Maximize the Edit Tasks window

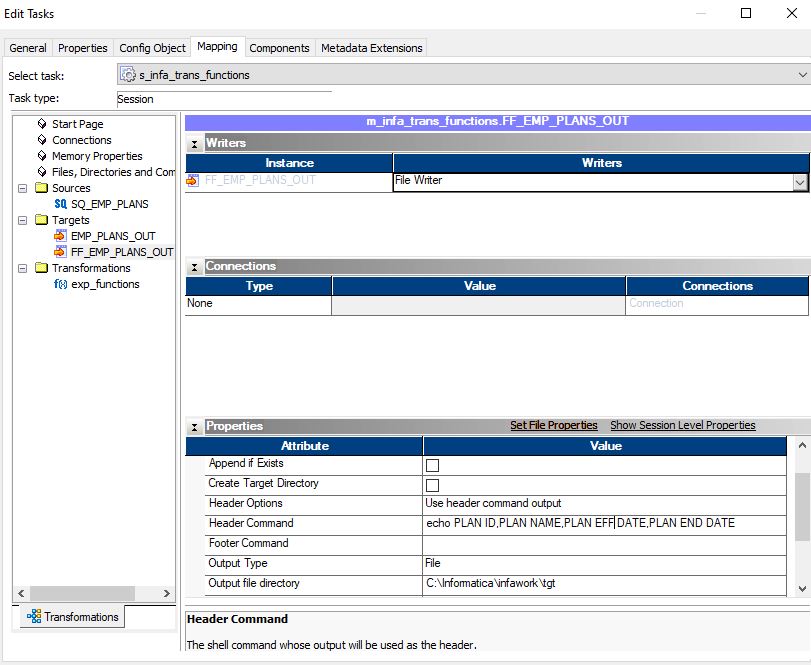click(746, 13)
